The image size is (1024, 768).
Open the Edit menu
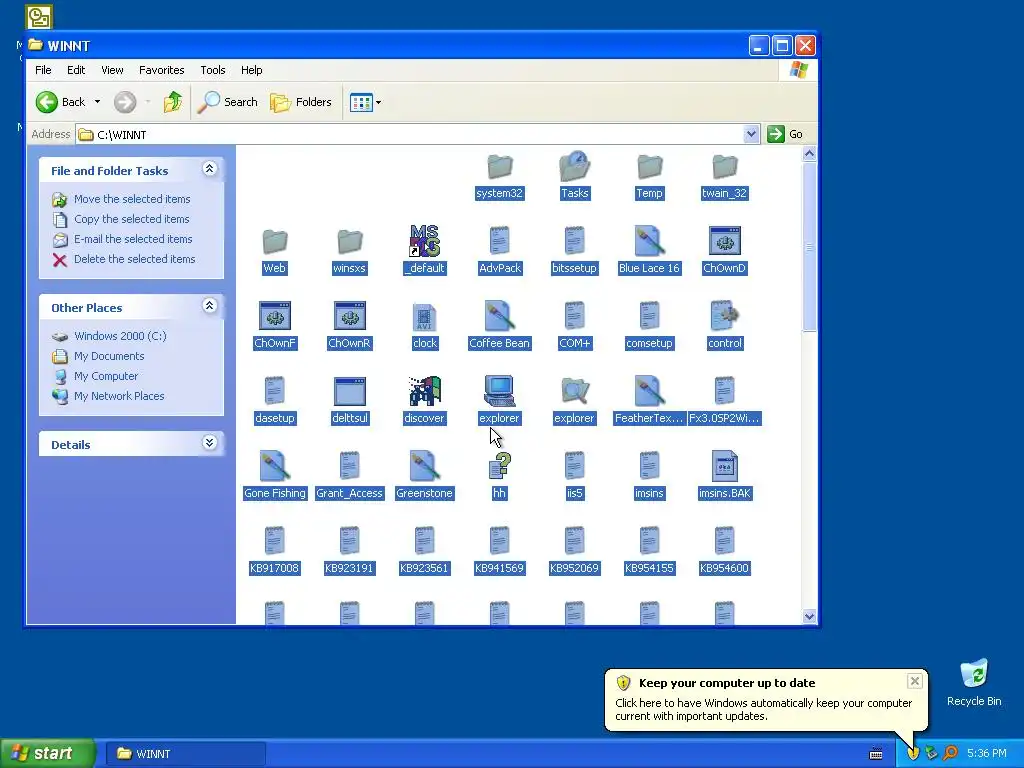click(x=76, y=70)
